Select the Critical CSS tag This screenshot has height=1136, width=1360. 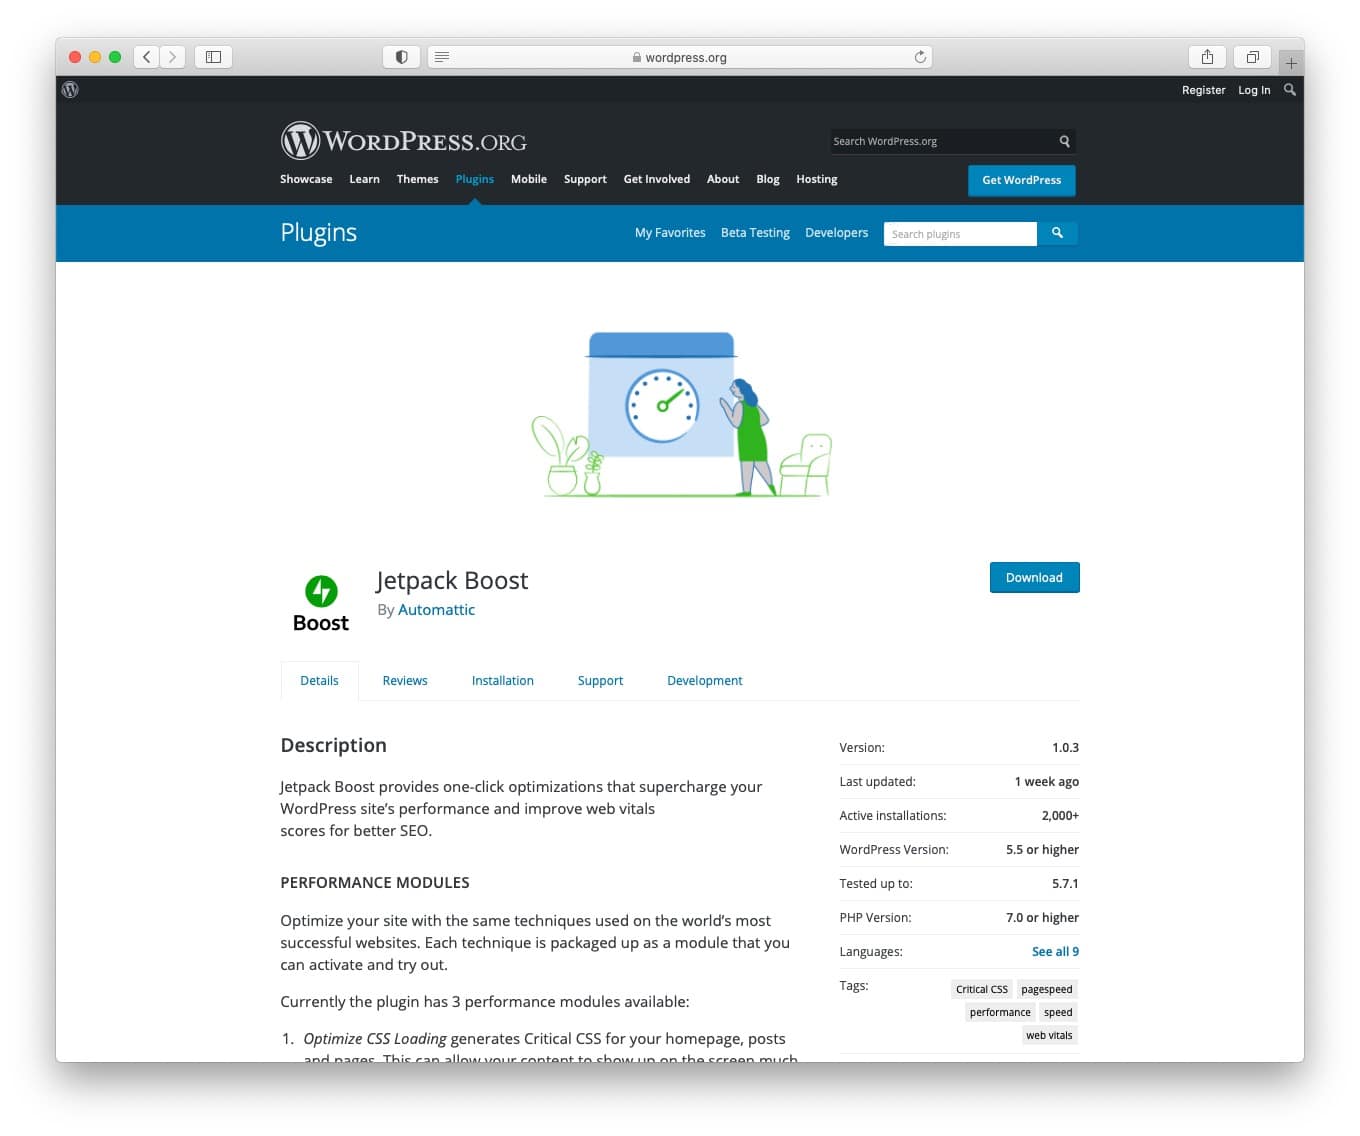pos(981,989)
